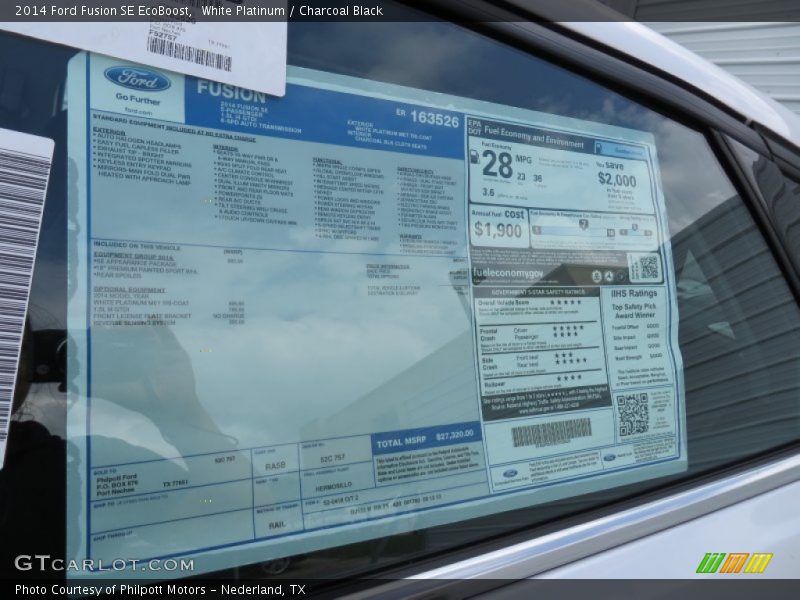This screenshot has width=800, height=600.
Task: Click the Fuel Economy and Environment heading
Action: coord(534,137)
